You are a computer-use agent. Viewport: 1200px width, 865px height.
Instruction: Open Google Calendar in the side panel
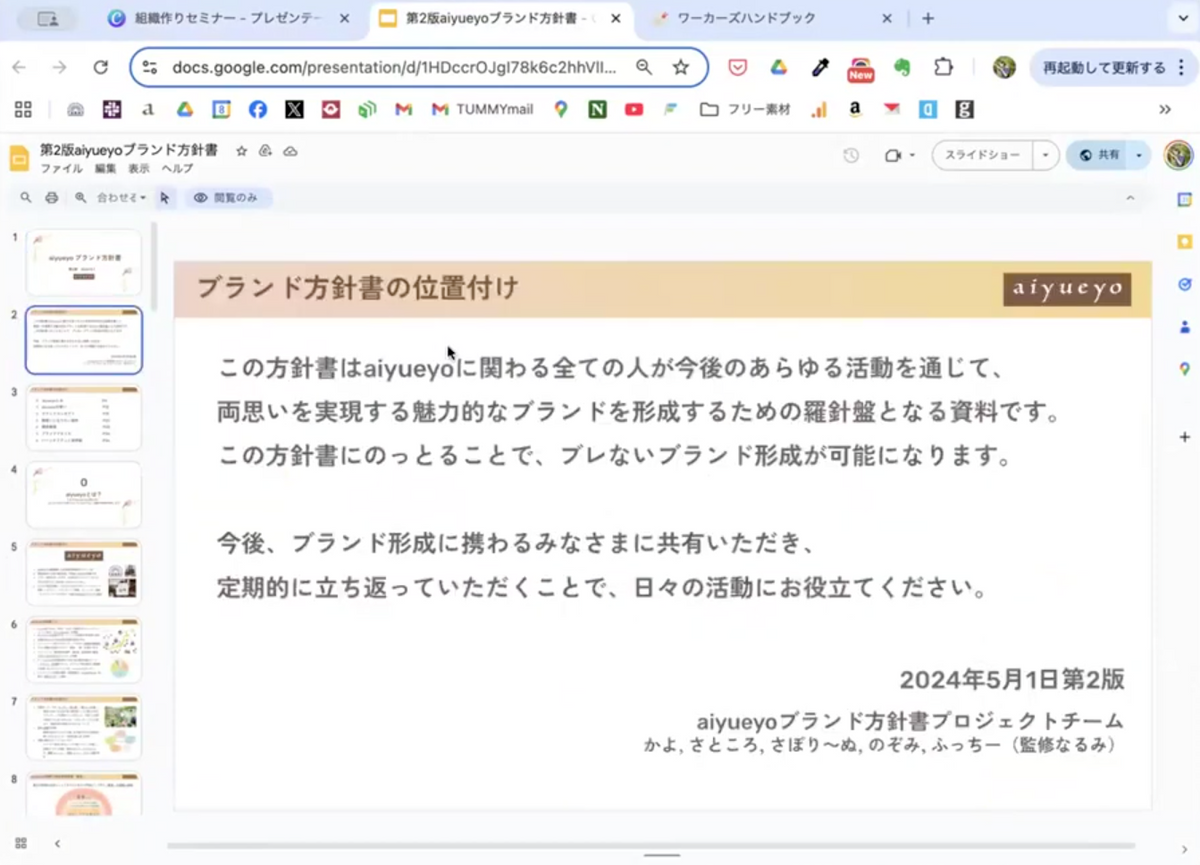(1184, 199)
